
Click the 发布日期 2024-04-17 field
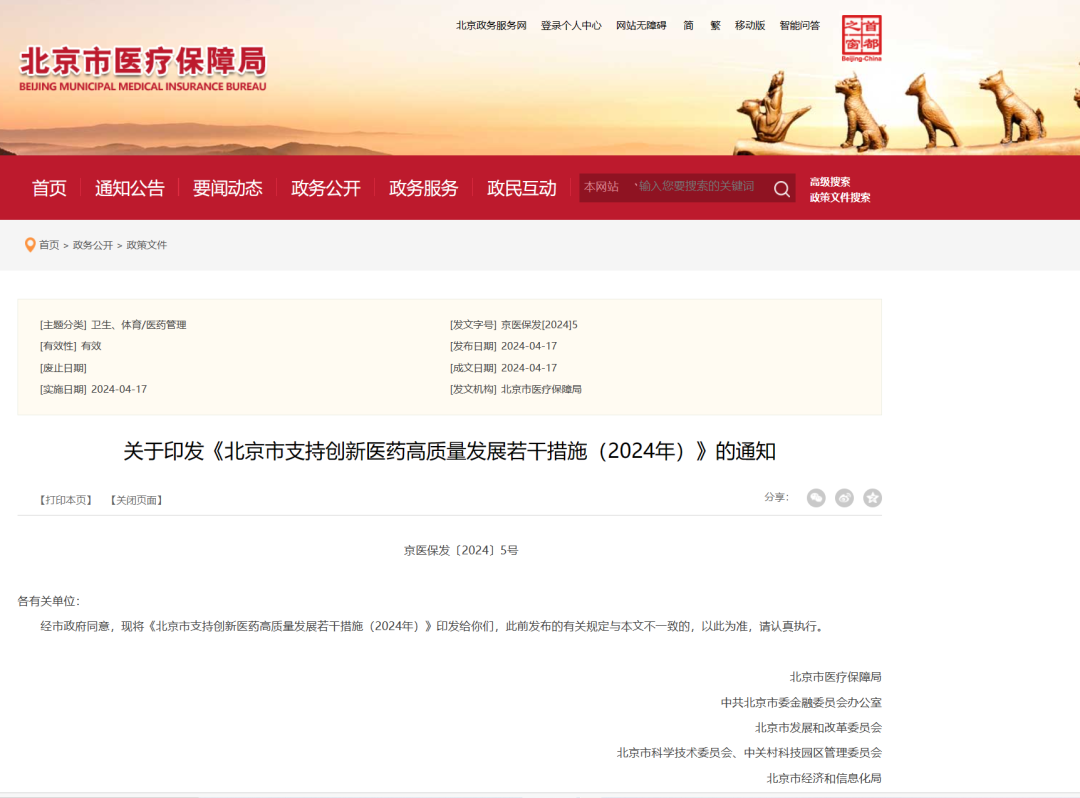click(503, 346)
